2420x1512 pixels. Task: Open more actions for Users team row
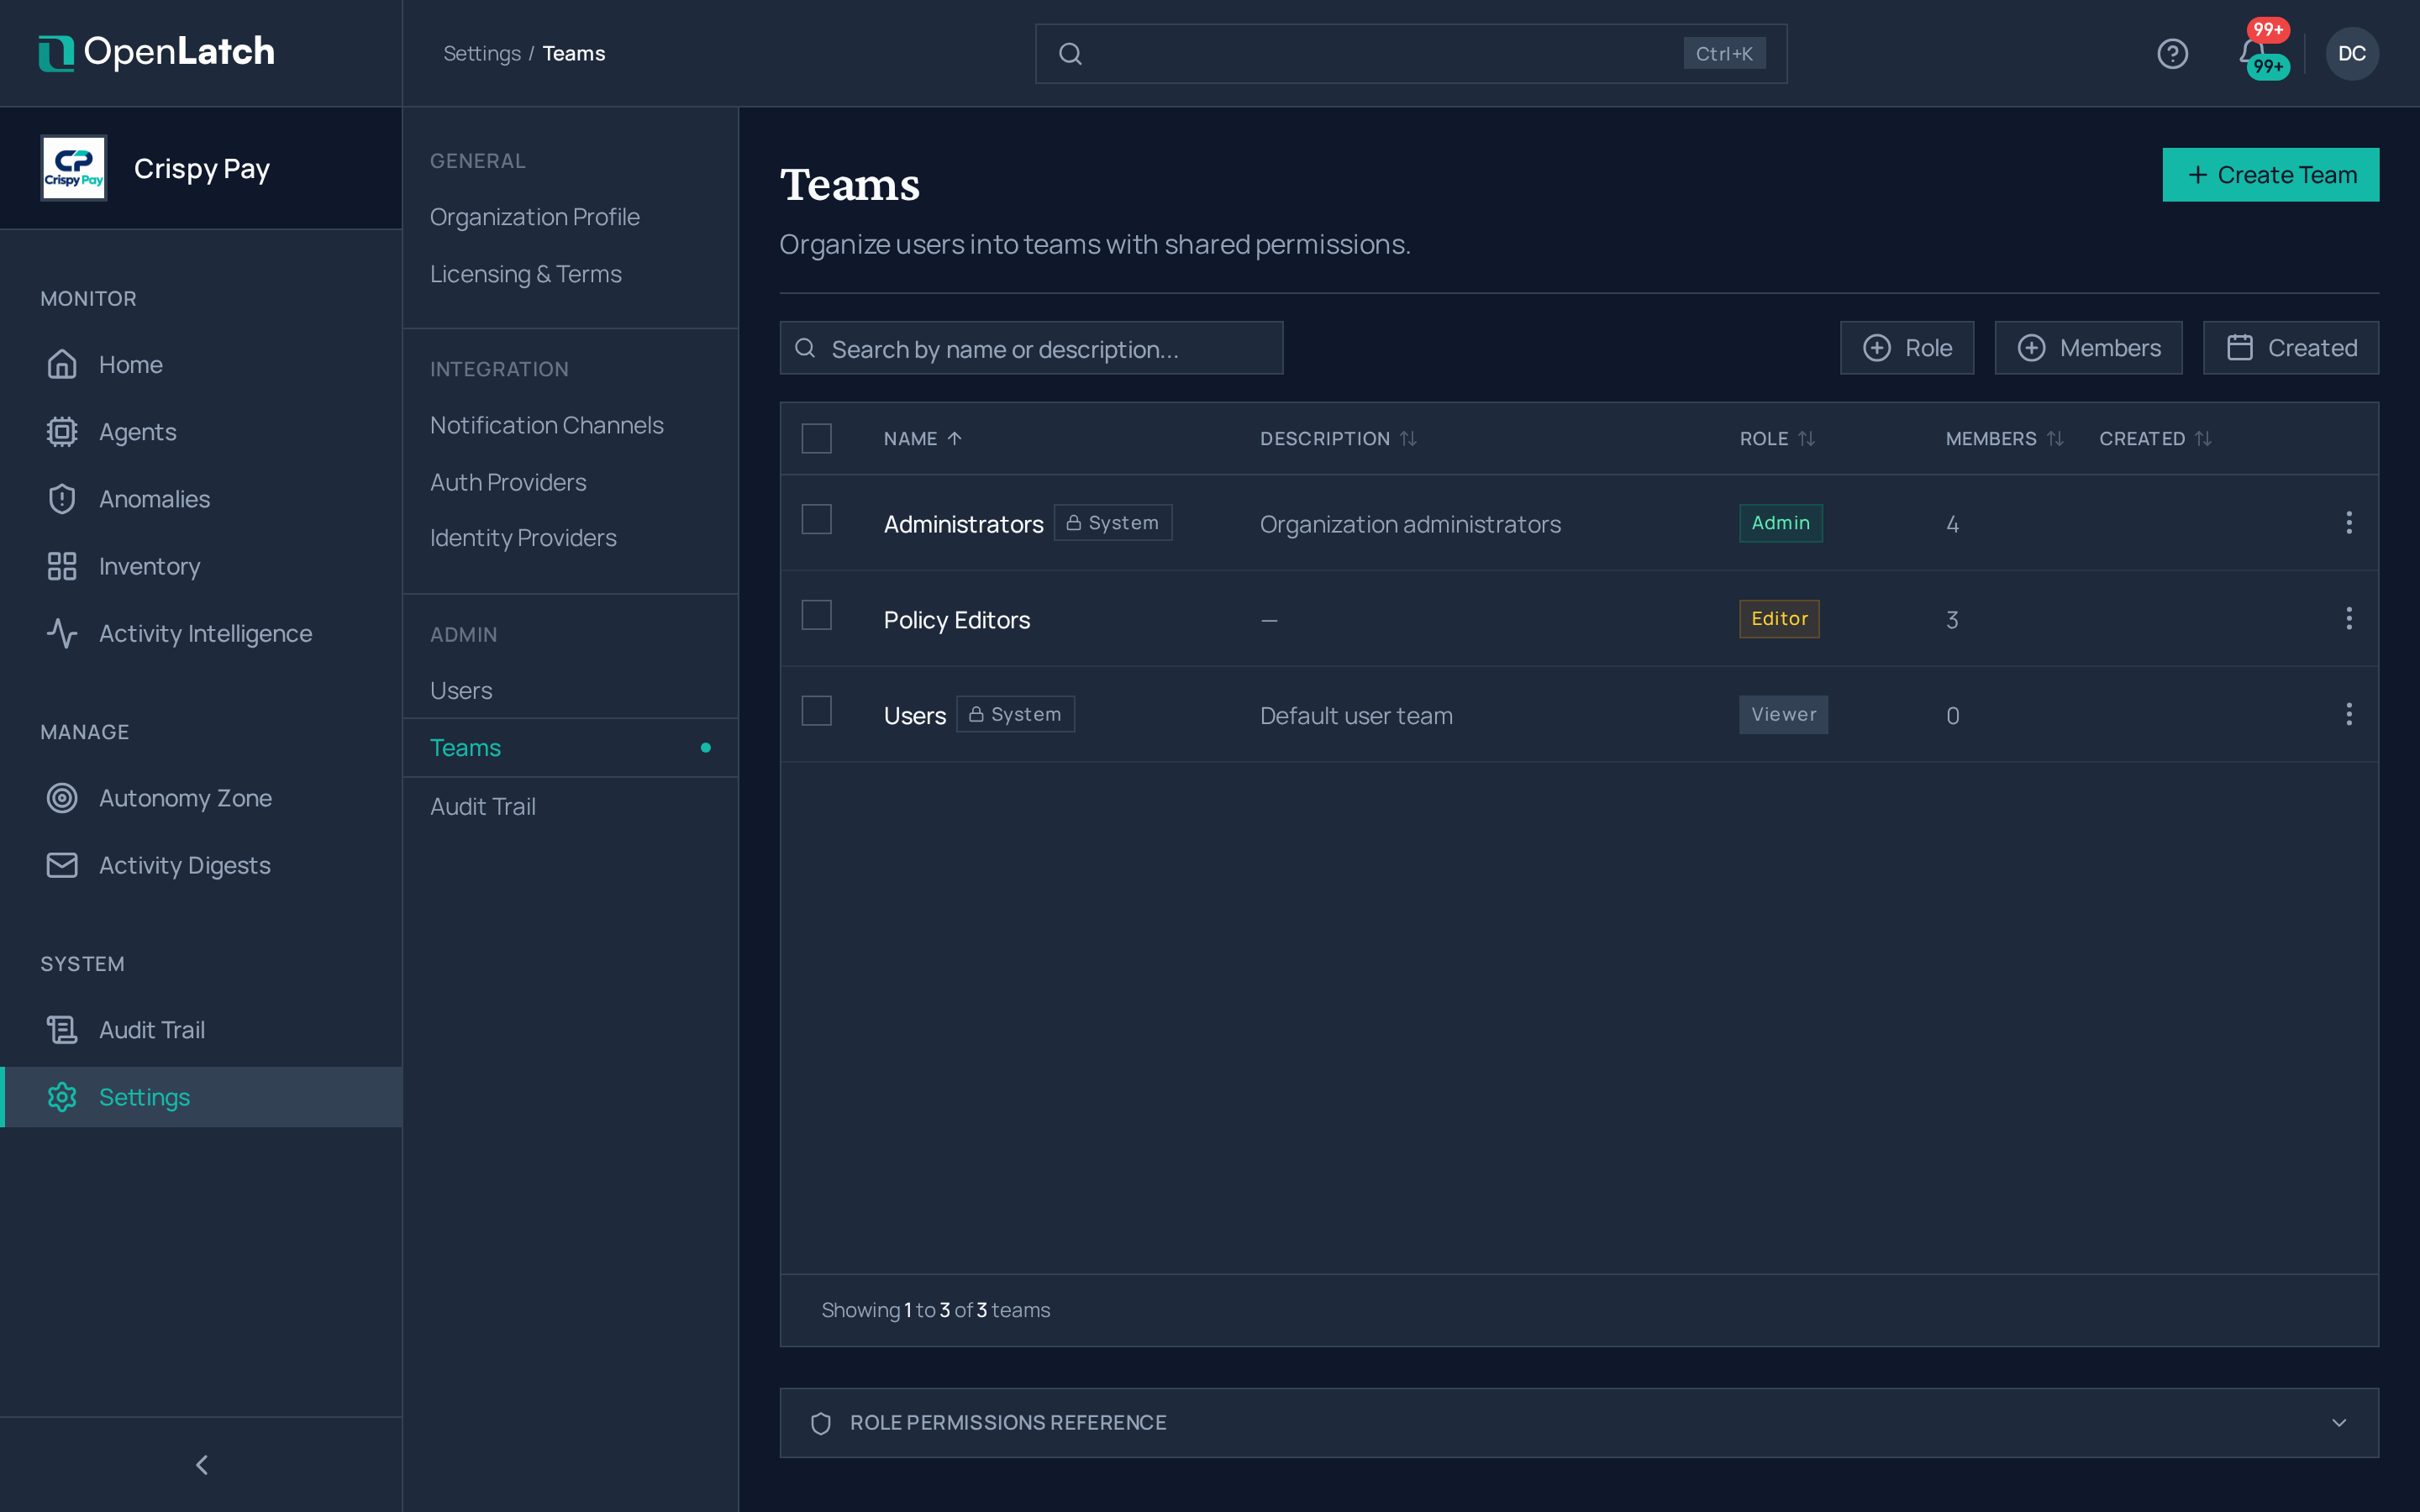pos(2349,714)
